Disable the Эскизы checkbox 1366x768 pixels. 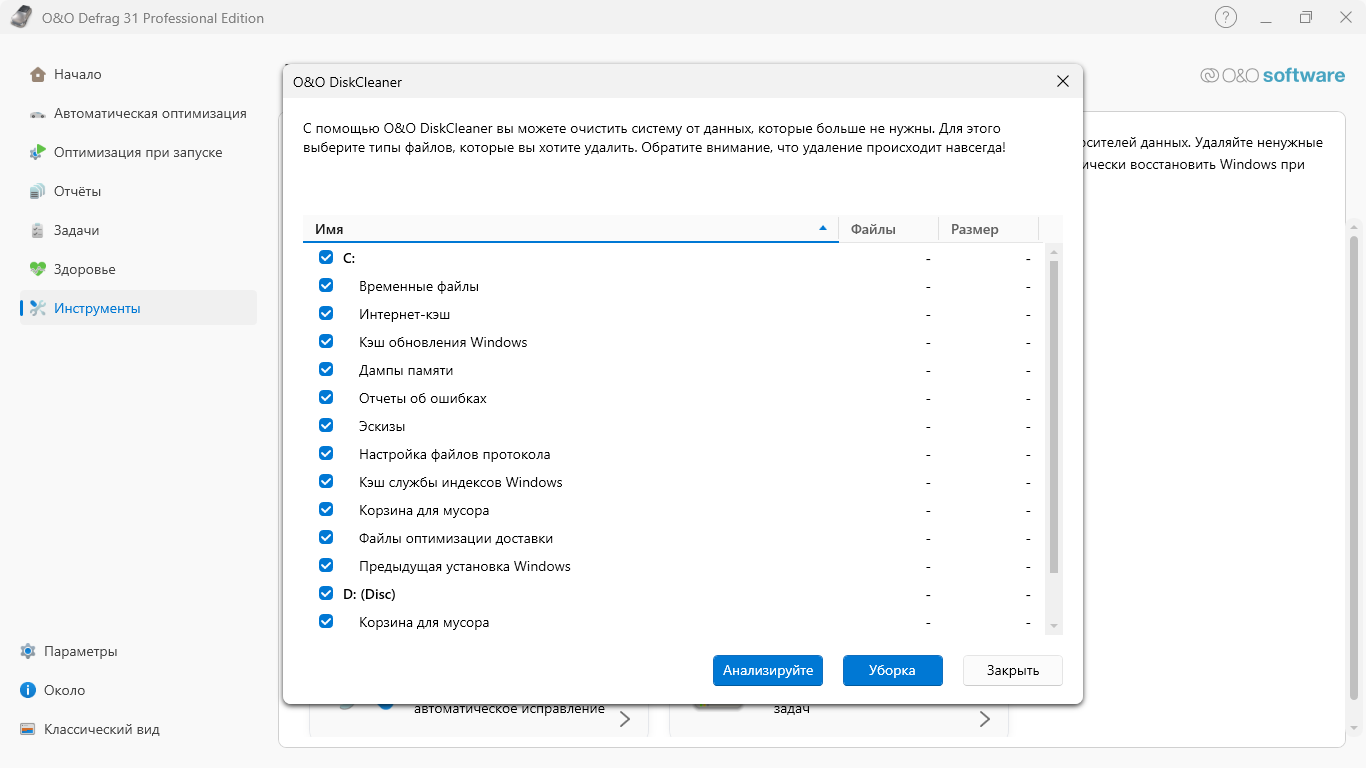(x=326, y=425)
